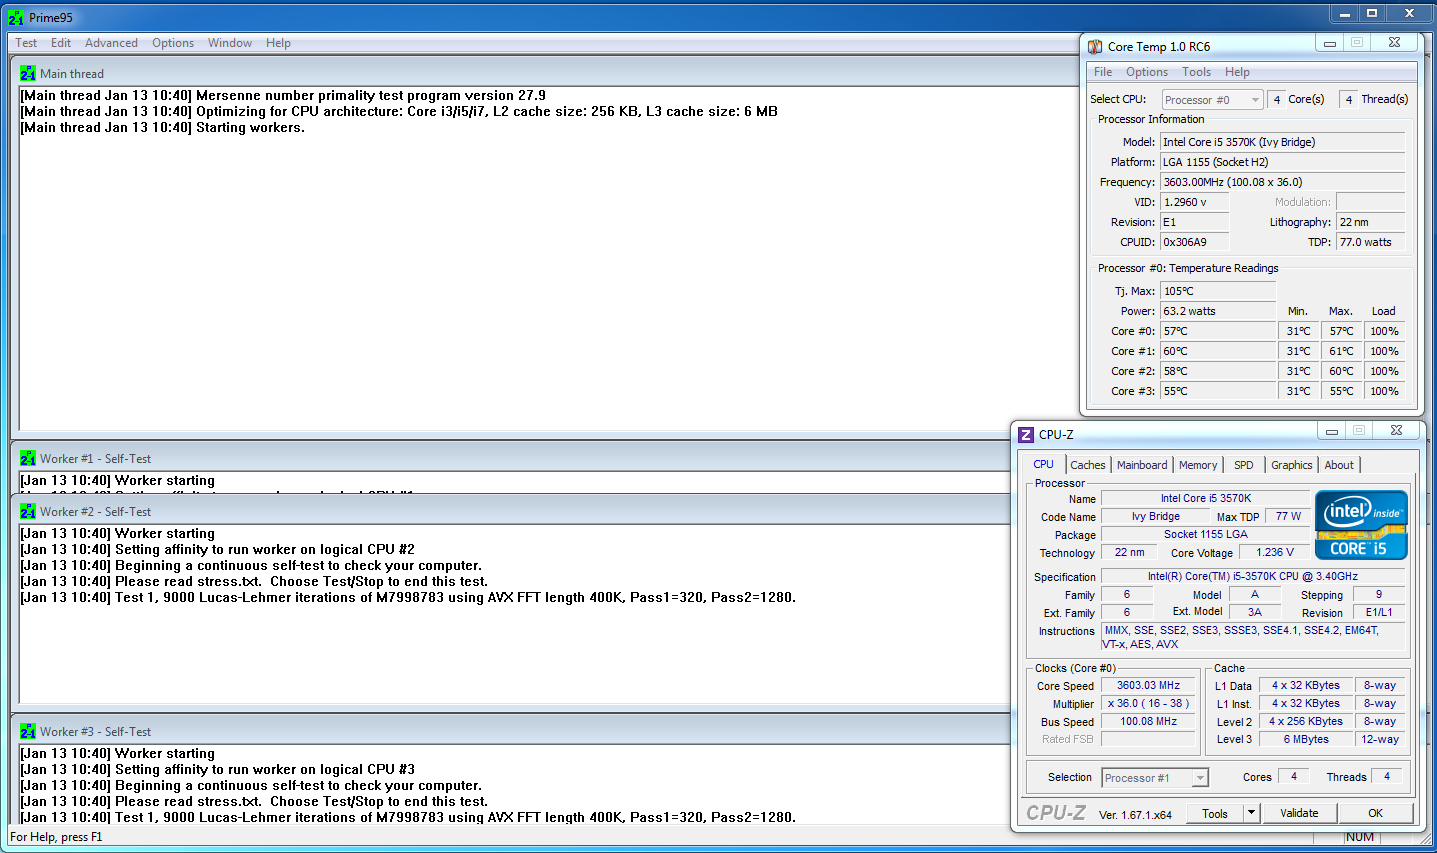Viewport: 1437px width, 853px height.
Task: Click the Intel inside Core i5 logo
Action: click(1361, 524)
